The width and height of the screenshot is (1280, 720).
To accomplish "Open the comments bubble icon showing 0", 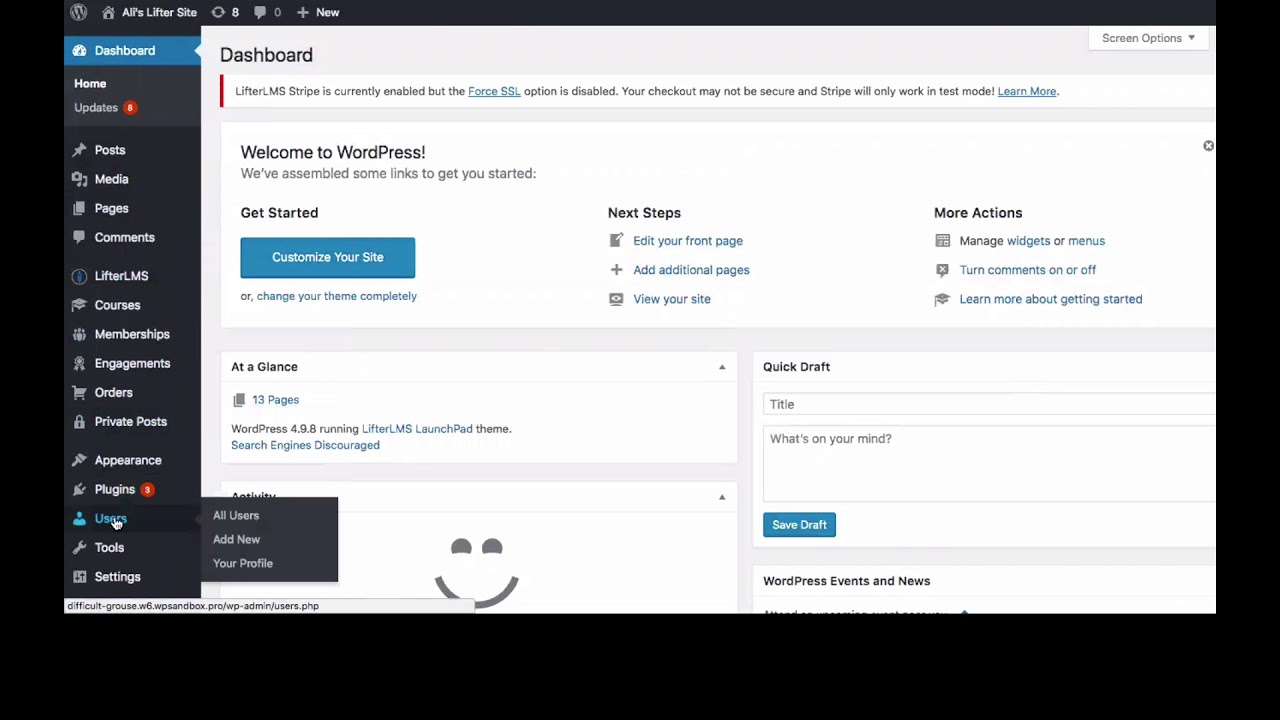I will coord(261,12).
